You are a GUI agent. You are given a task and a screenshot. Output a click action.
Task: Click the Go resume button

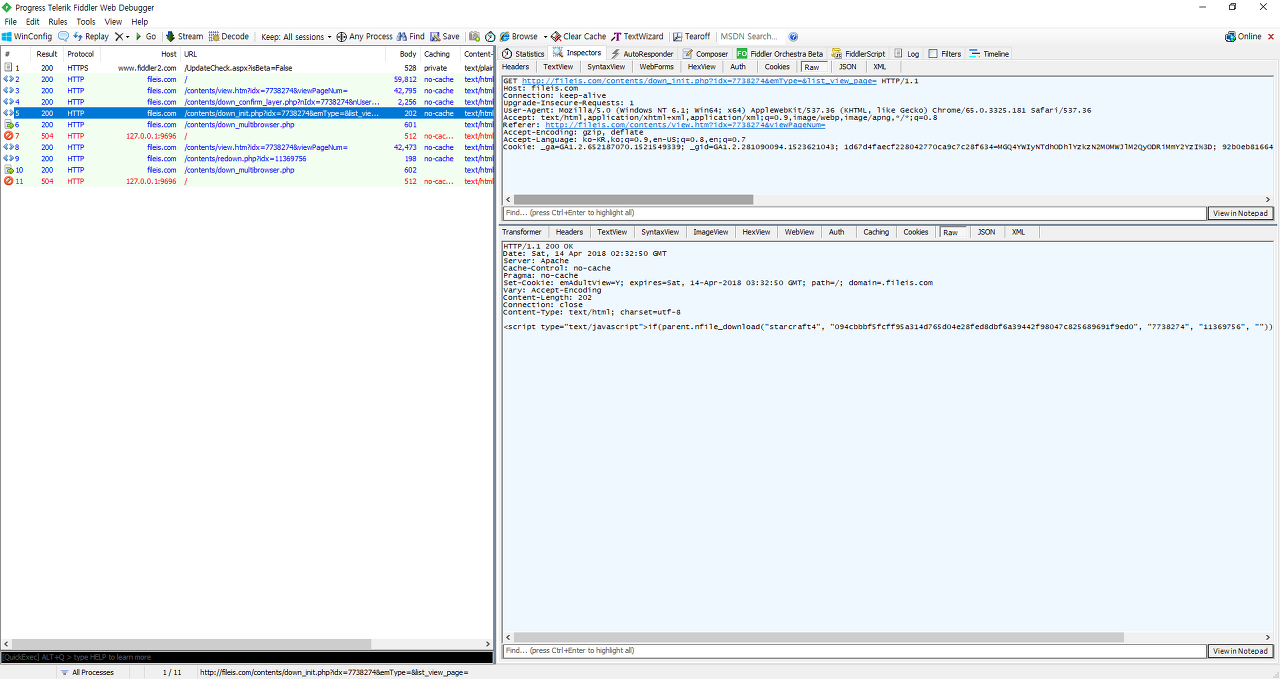[145, 36]
